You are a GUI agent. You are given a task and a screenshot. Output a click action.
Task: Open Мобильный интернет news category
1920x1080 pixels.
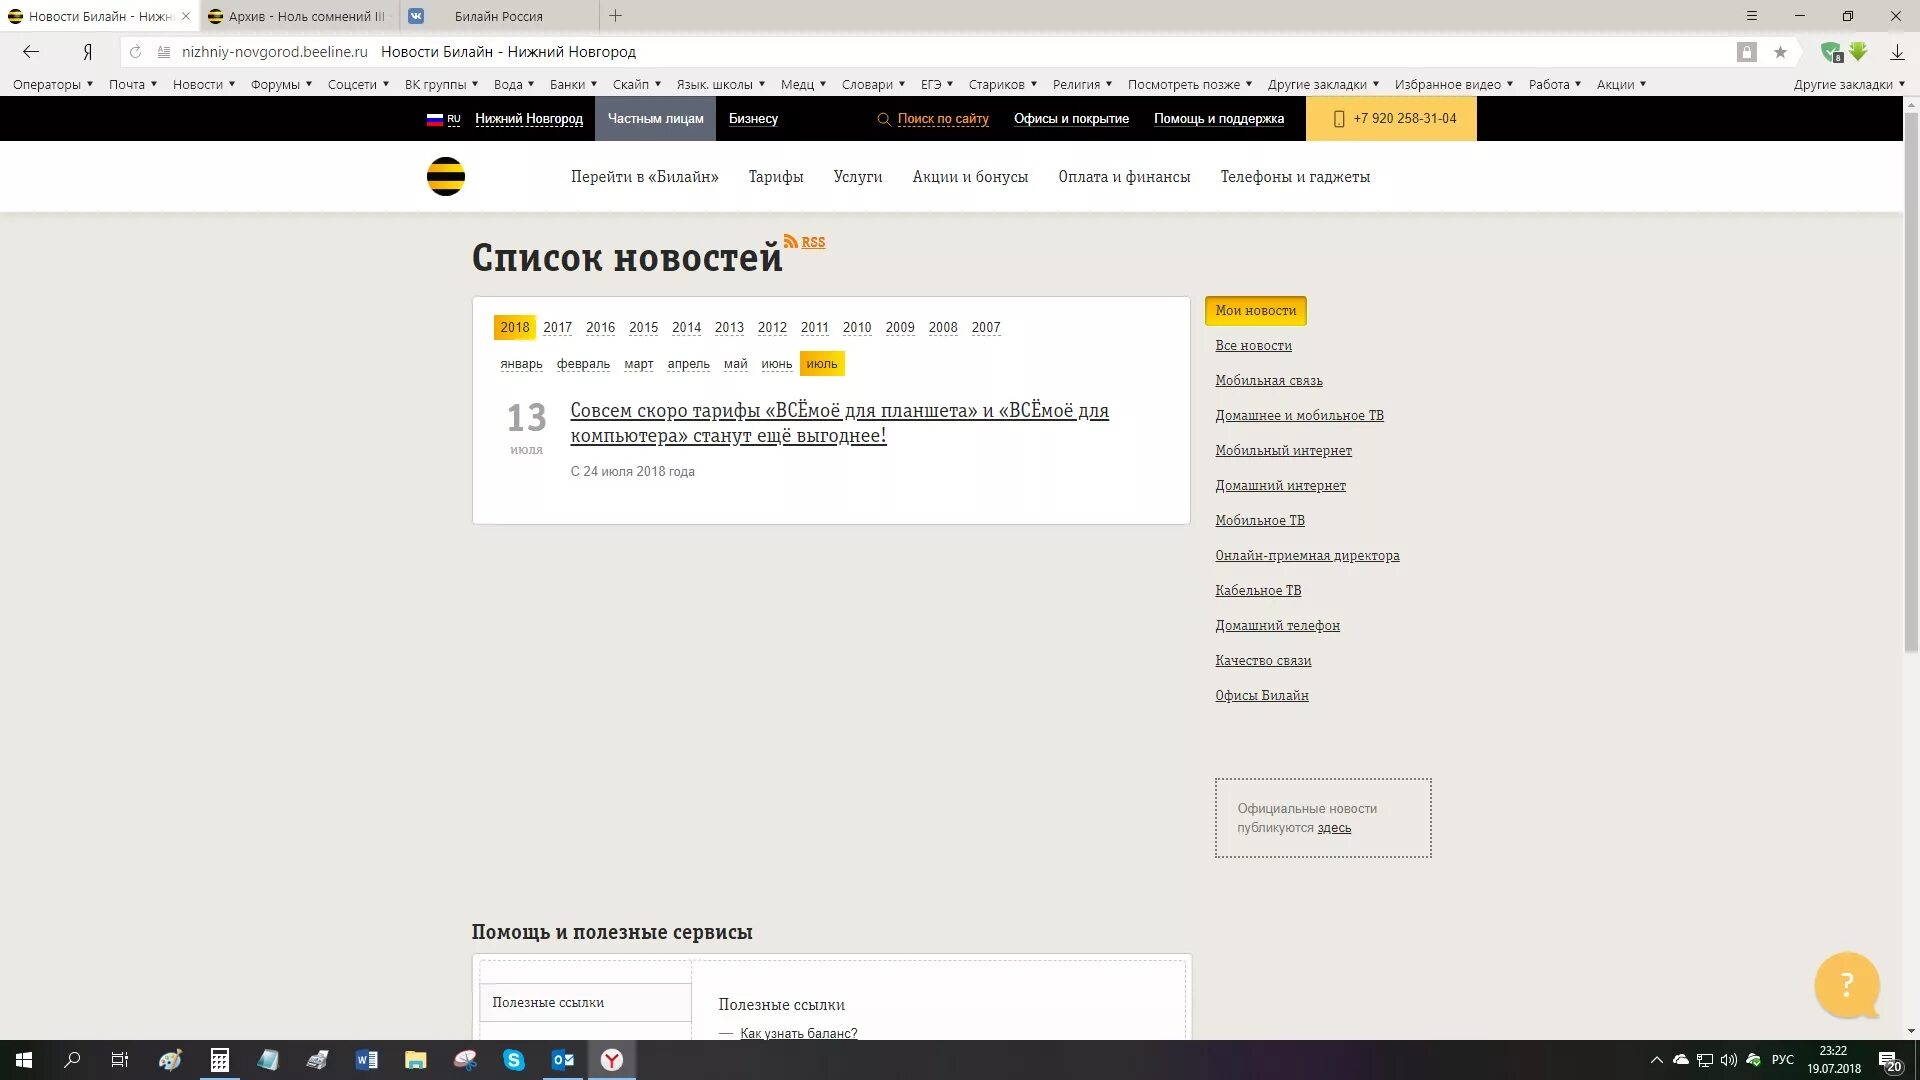coord(1283,451)
